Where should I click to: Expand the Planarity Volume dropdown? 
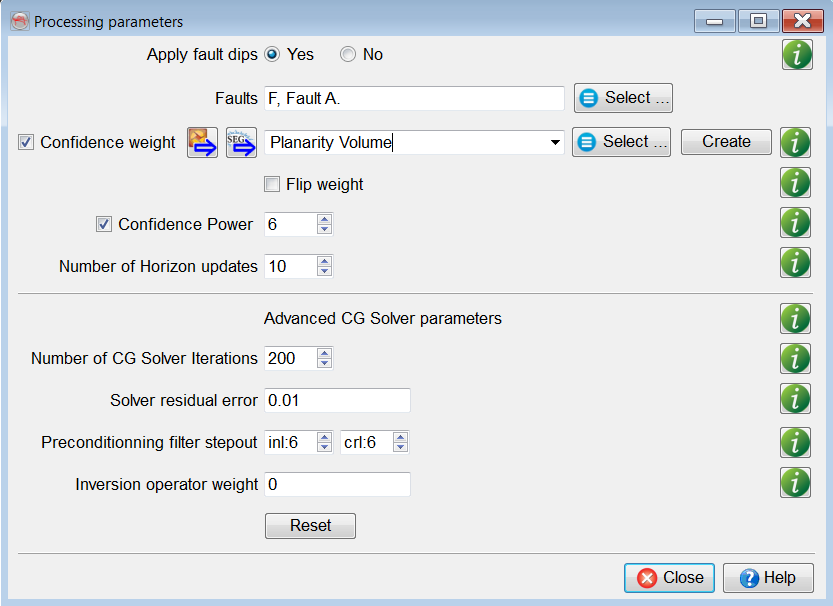555,143
